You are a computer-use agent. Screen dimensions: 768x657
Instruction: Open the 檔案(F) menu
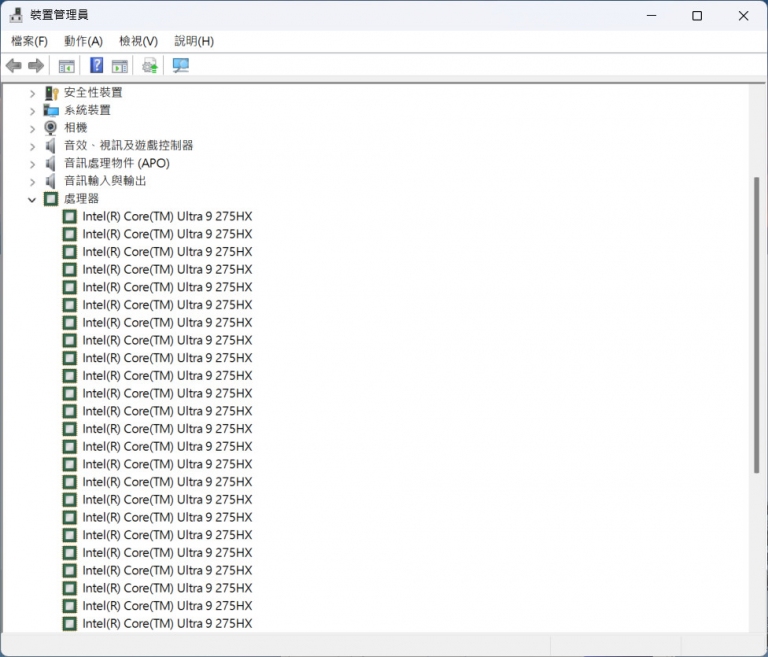[29, 41]
